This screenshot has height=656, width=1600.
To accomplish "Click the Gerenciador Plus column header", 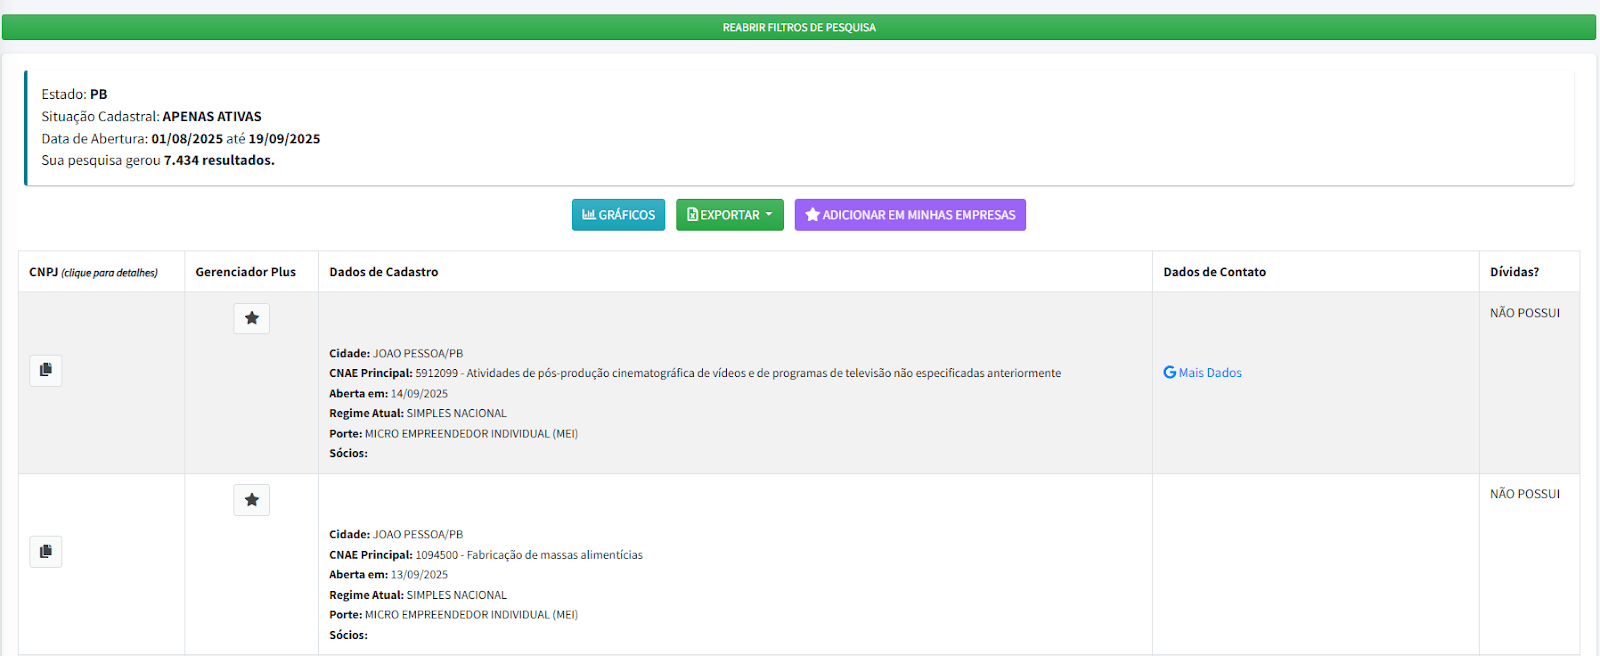I will pyautogui.click(x=246, y=272).
